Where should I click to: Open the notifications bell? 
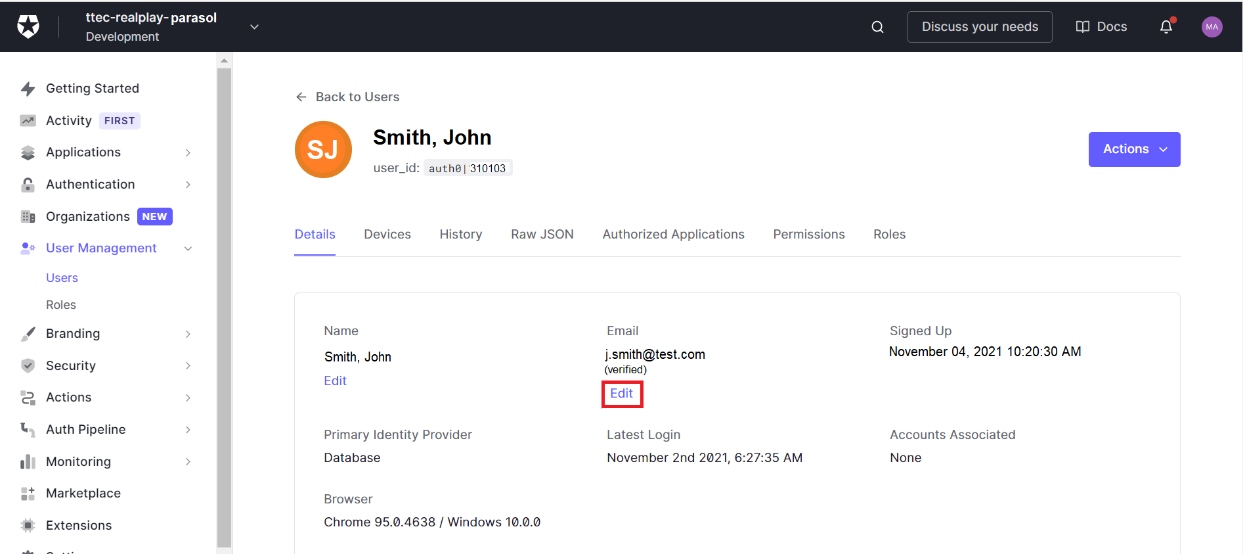tap(1166, 27)
